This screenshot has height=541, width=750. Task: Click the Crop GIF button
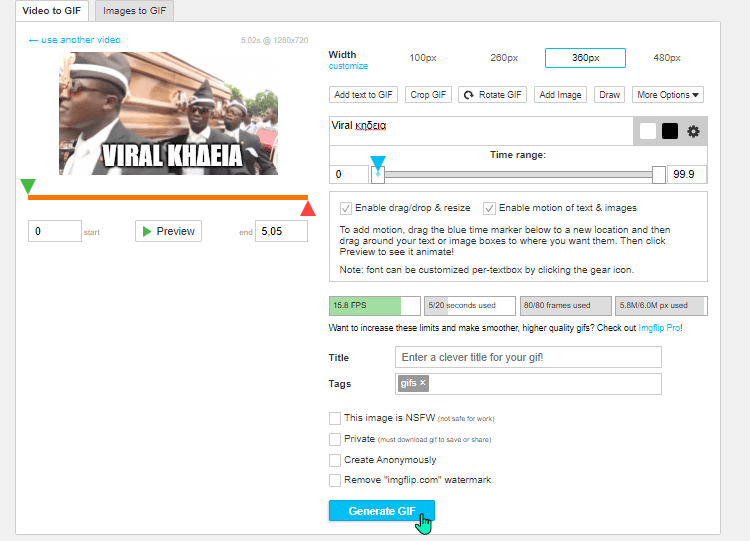click(428, 95)
